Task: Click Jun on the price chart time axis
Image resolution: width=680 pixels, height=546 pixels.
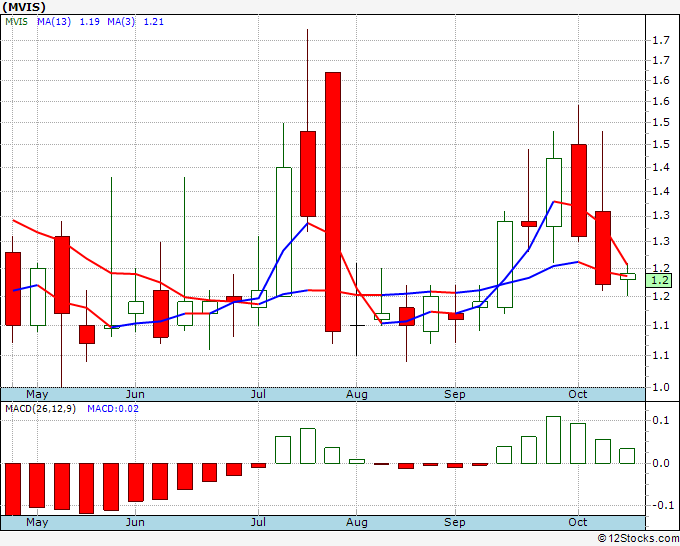Action: coord(135,394)
